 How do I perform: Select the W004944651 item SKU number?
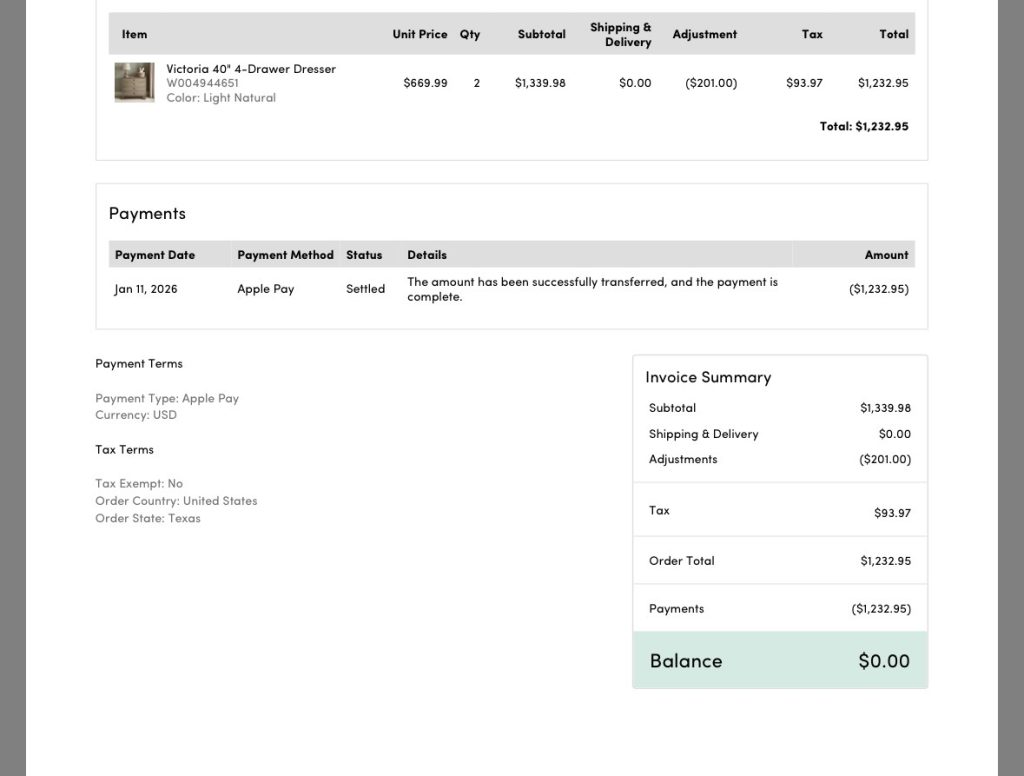202,83
